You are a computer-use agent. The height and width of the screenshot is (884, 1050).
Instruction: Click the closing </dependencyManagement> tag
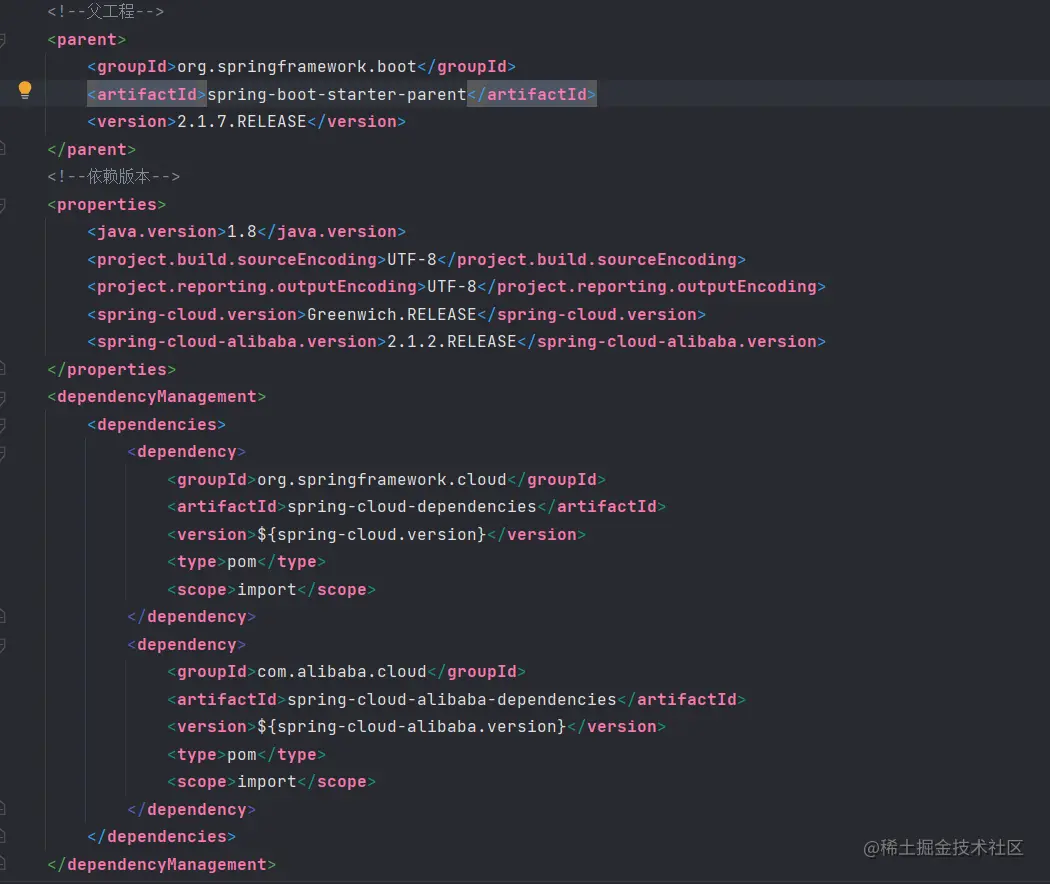(x=161, y=865)
